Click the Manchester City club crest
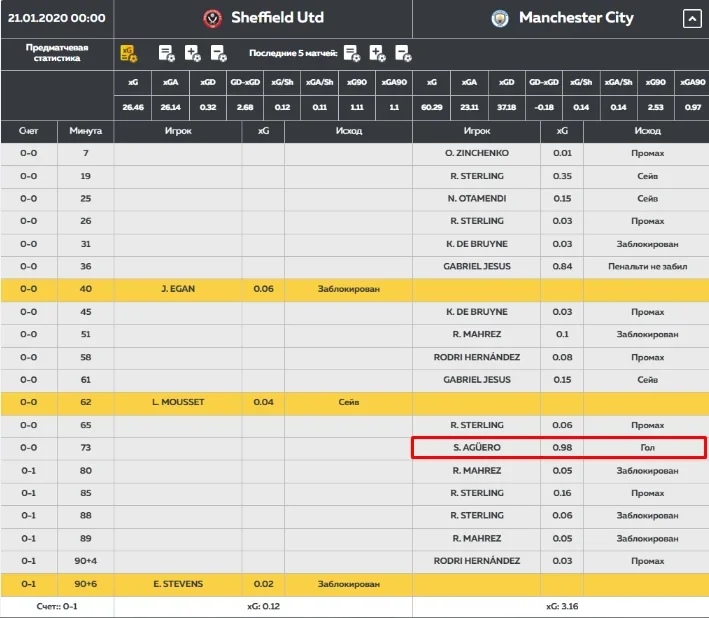The height and width of the screenshot is (618, 709). [x=500, y=18]
